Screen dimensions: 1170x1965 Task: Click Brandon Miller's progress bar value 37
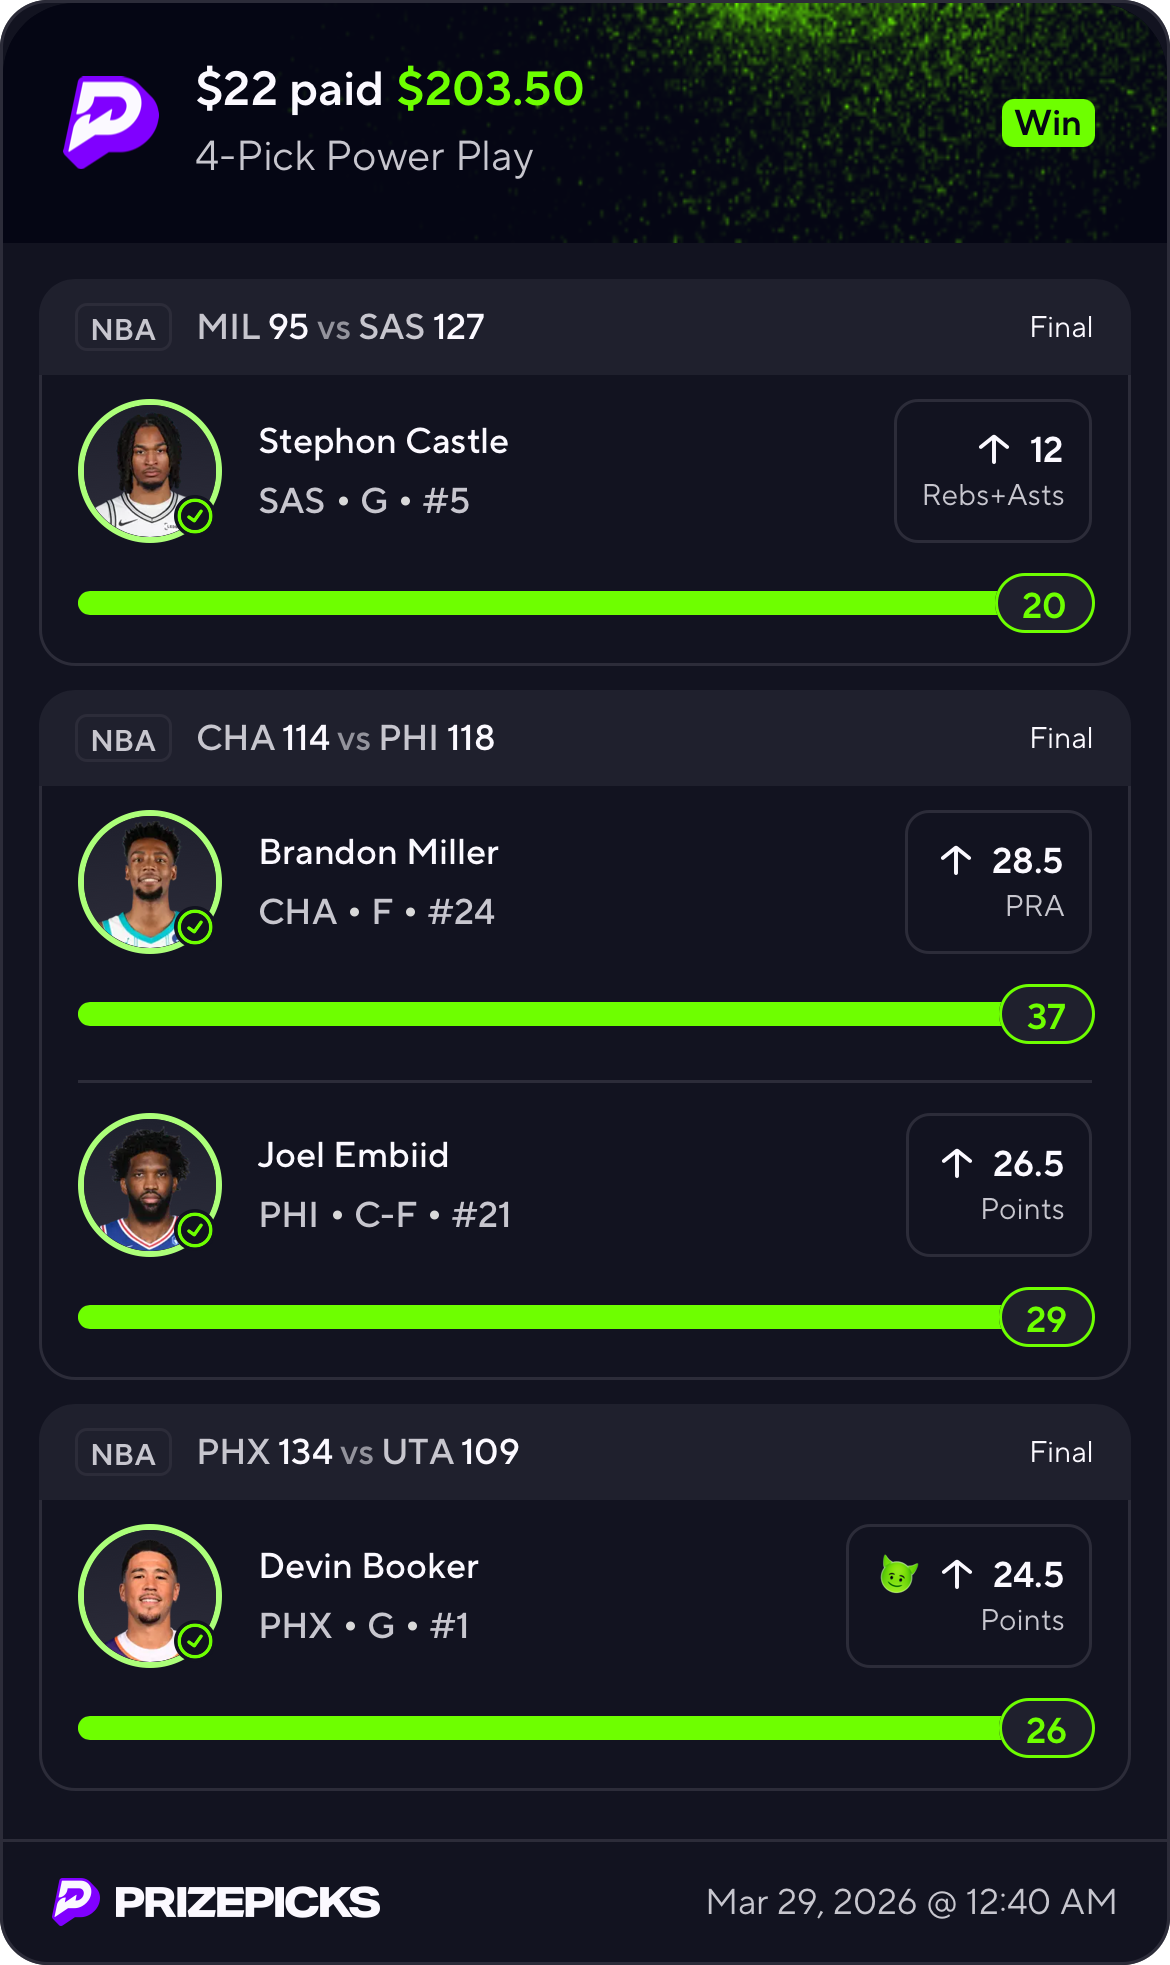click(x=1046, y=1016)
